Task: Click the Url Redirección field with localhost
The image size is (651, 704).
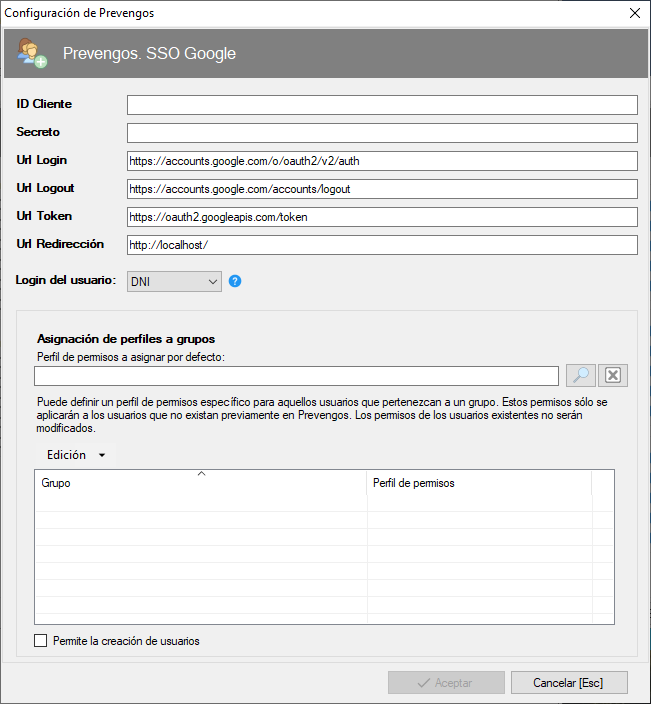Action: pyautogui.click(x=382, y=245)
